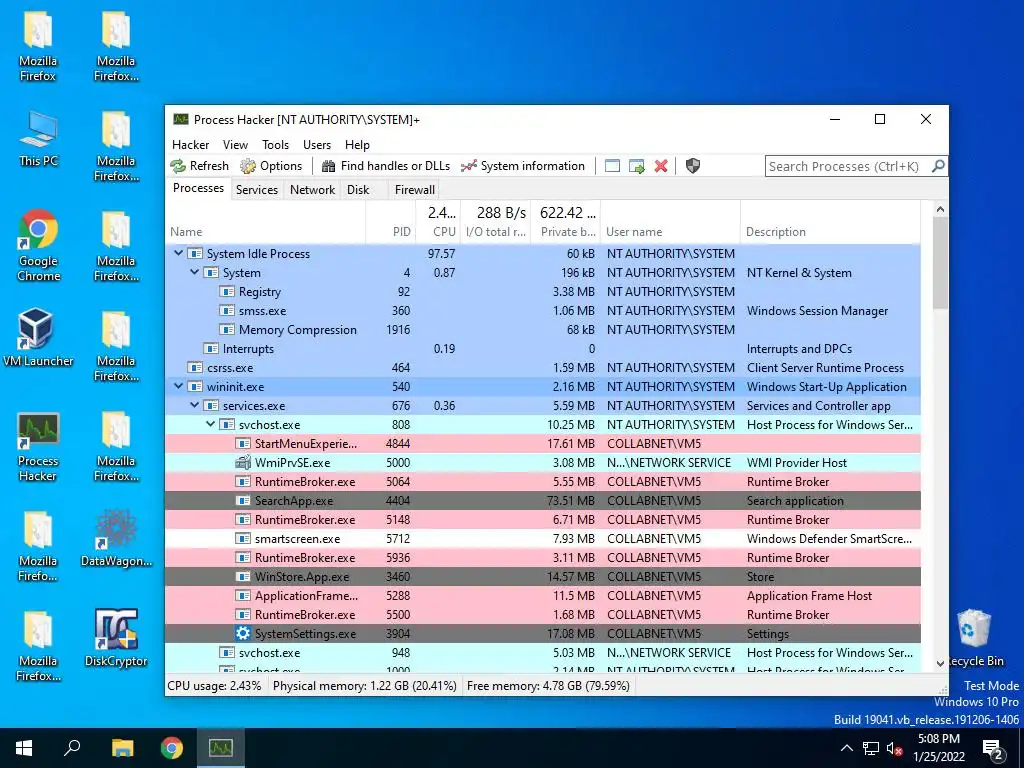Image resolution: width=1024 pixels, height=768 pixels.
Task: Switch to the Network tab
Action: [x=312, y=189]
